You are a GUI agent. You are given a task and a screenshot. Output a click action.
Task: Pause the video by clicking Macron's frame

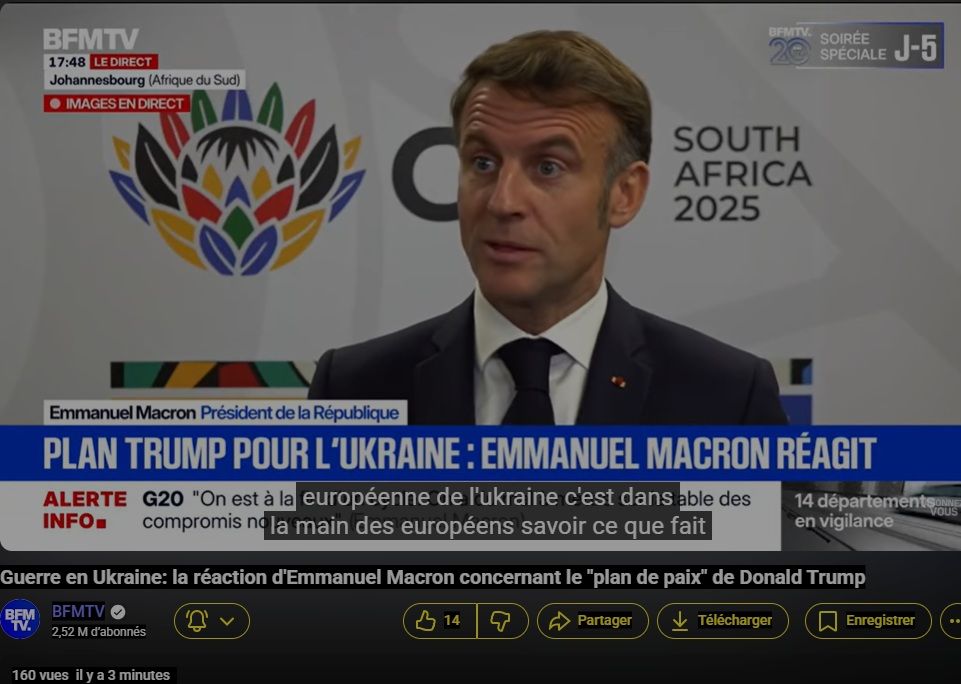point(549,233)
